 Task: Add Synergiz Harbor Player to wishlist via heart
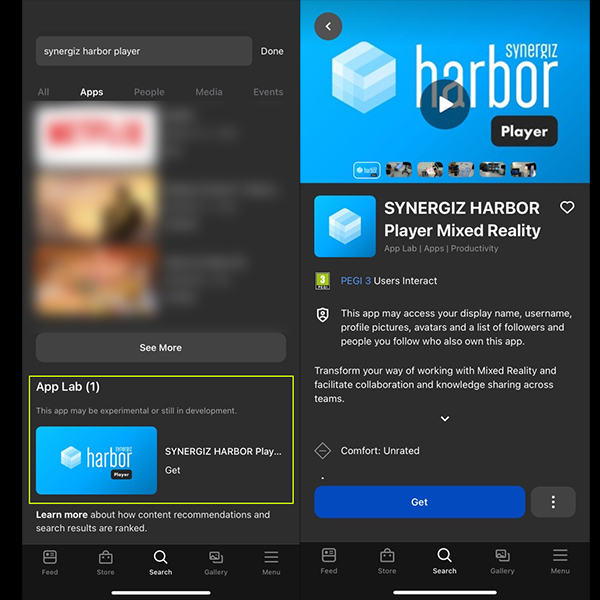pyautogui.click(x=567, y=208)
